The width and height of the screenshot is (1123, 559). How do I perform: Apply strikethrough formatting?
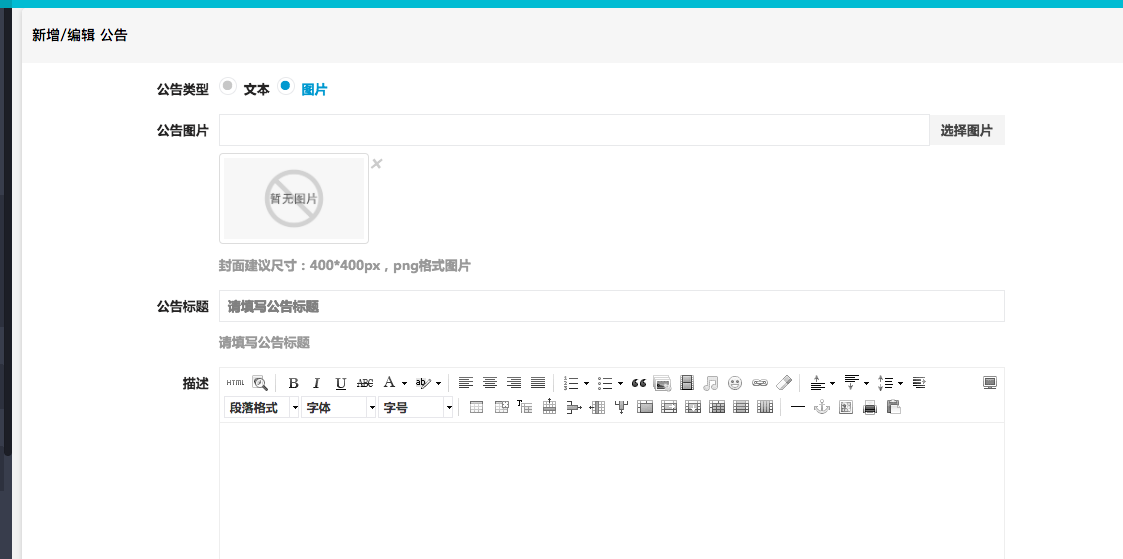point(365,383)
